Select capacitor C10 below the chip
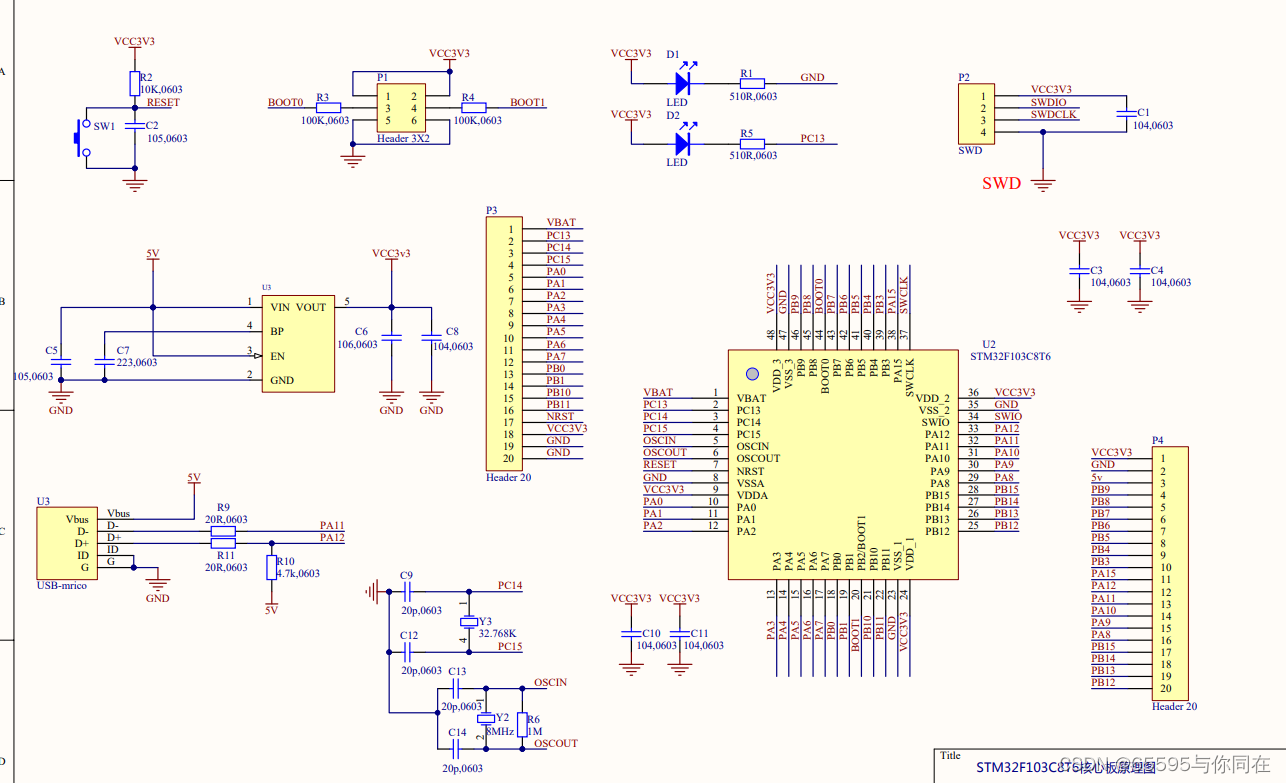Viewport: 1286px width, 783px height. 630,633
